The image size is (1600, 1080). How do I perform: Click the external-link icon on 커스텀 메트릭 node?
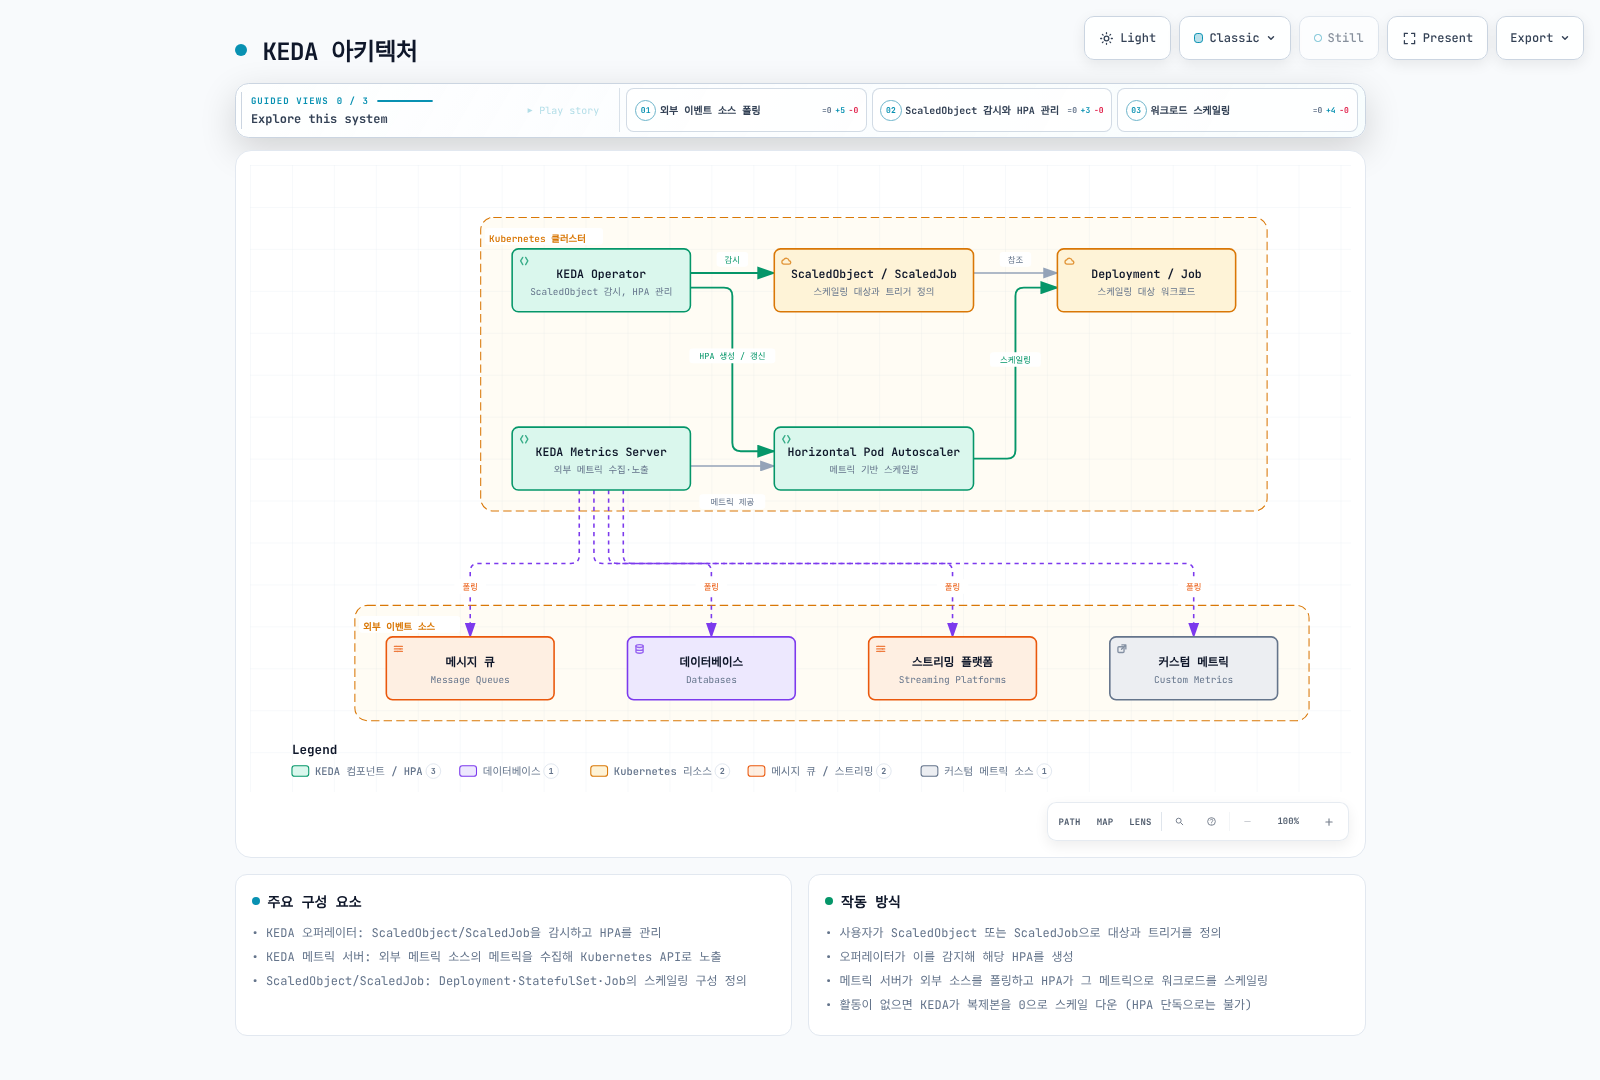click(1122, 649)
